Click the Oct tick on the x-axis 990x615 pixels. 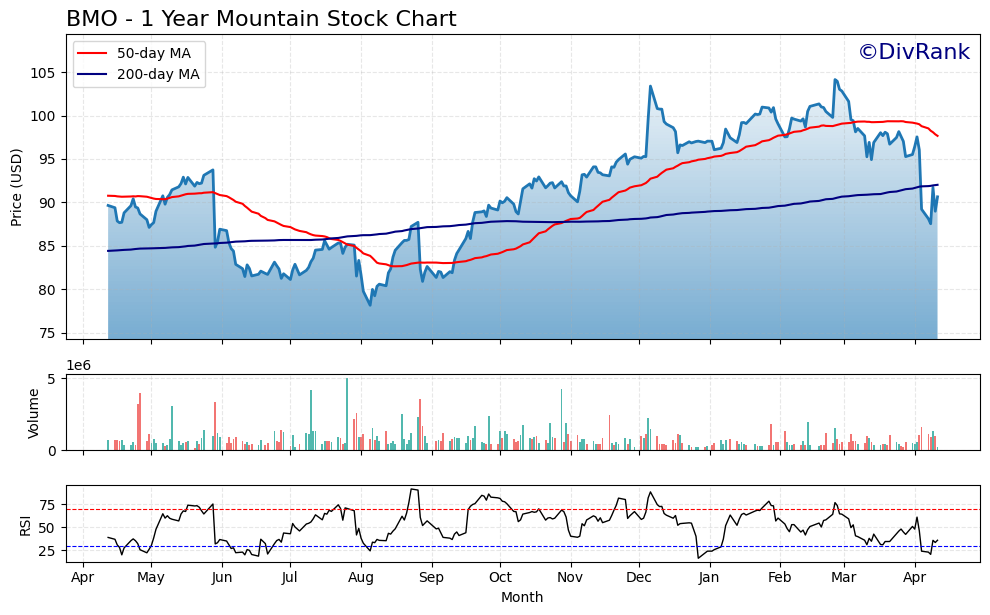tap(500, 577)
